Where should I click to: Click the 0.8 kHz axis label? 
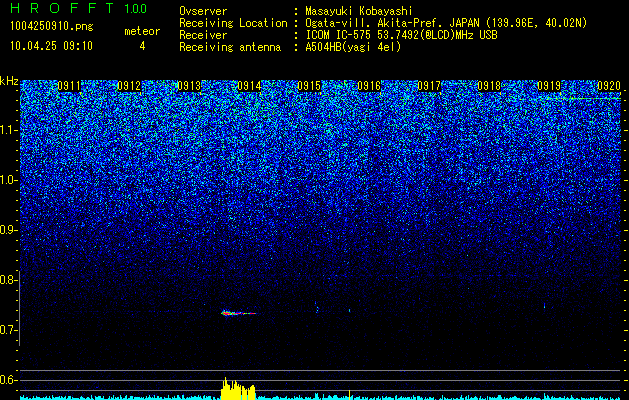9,280
